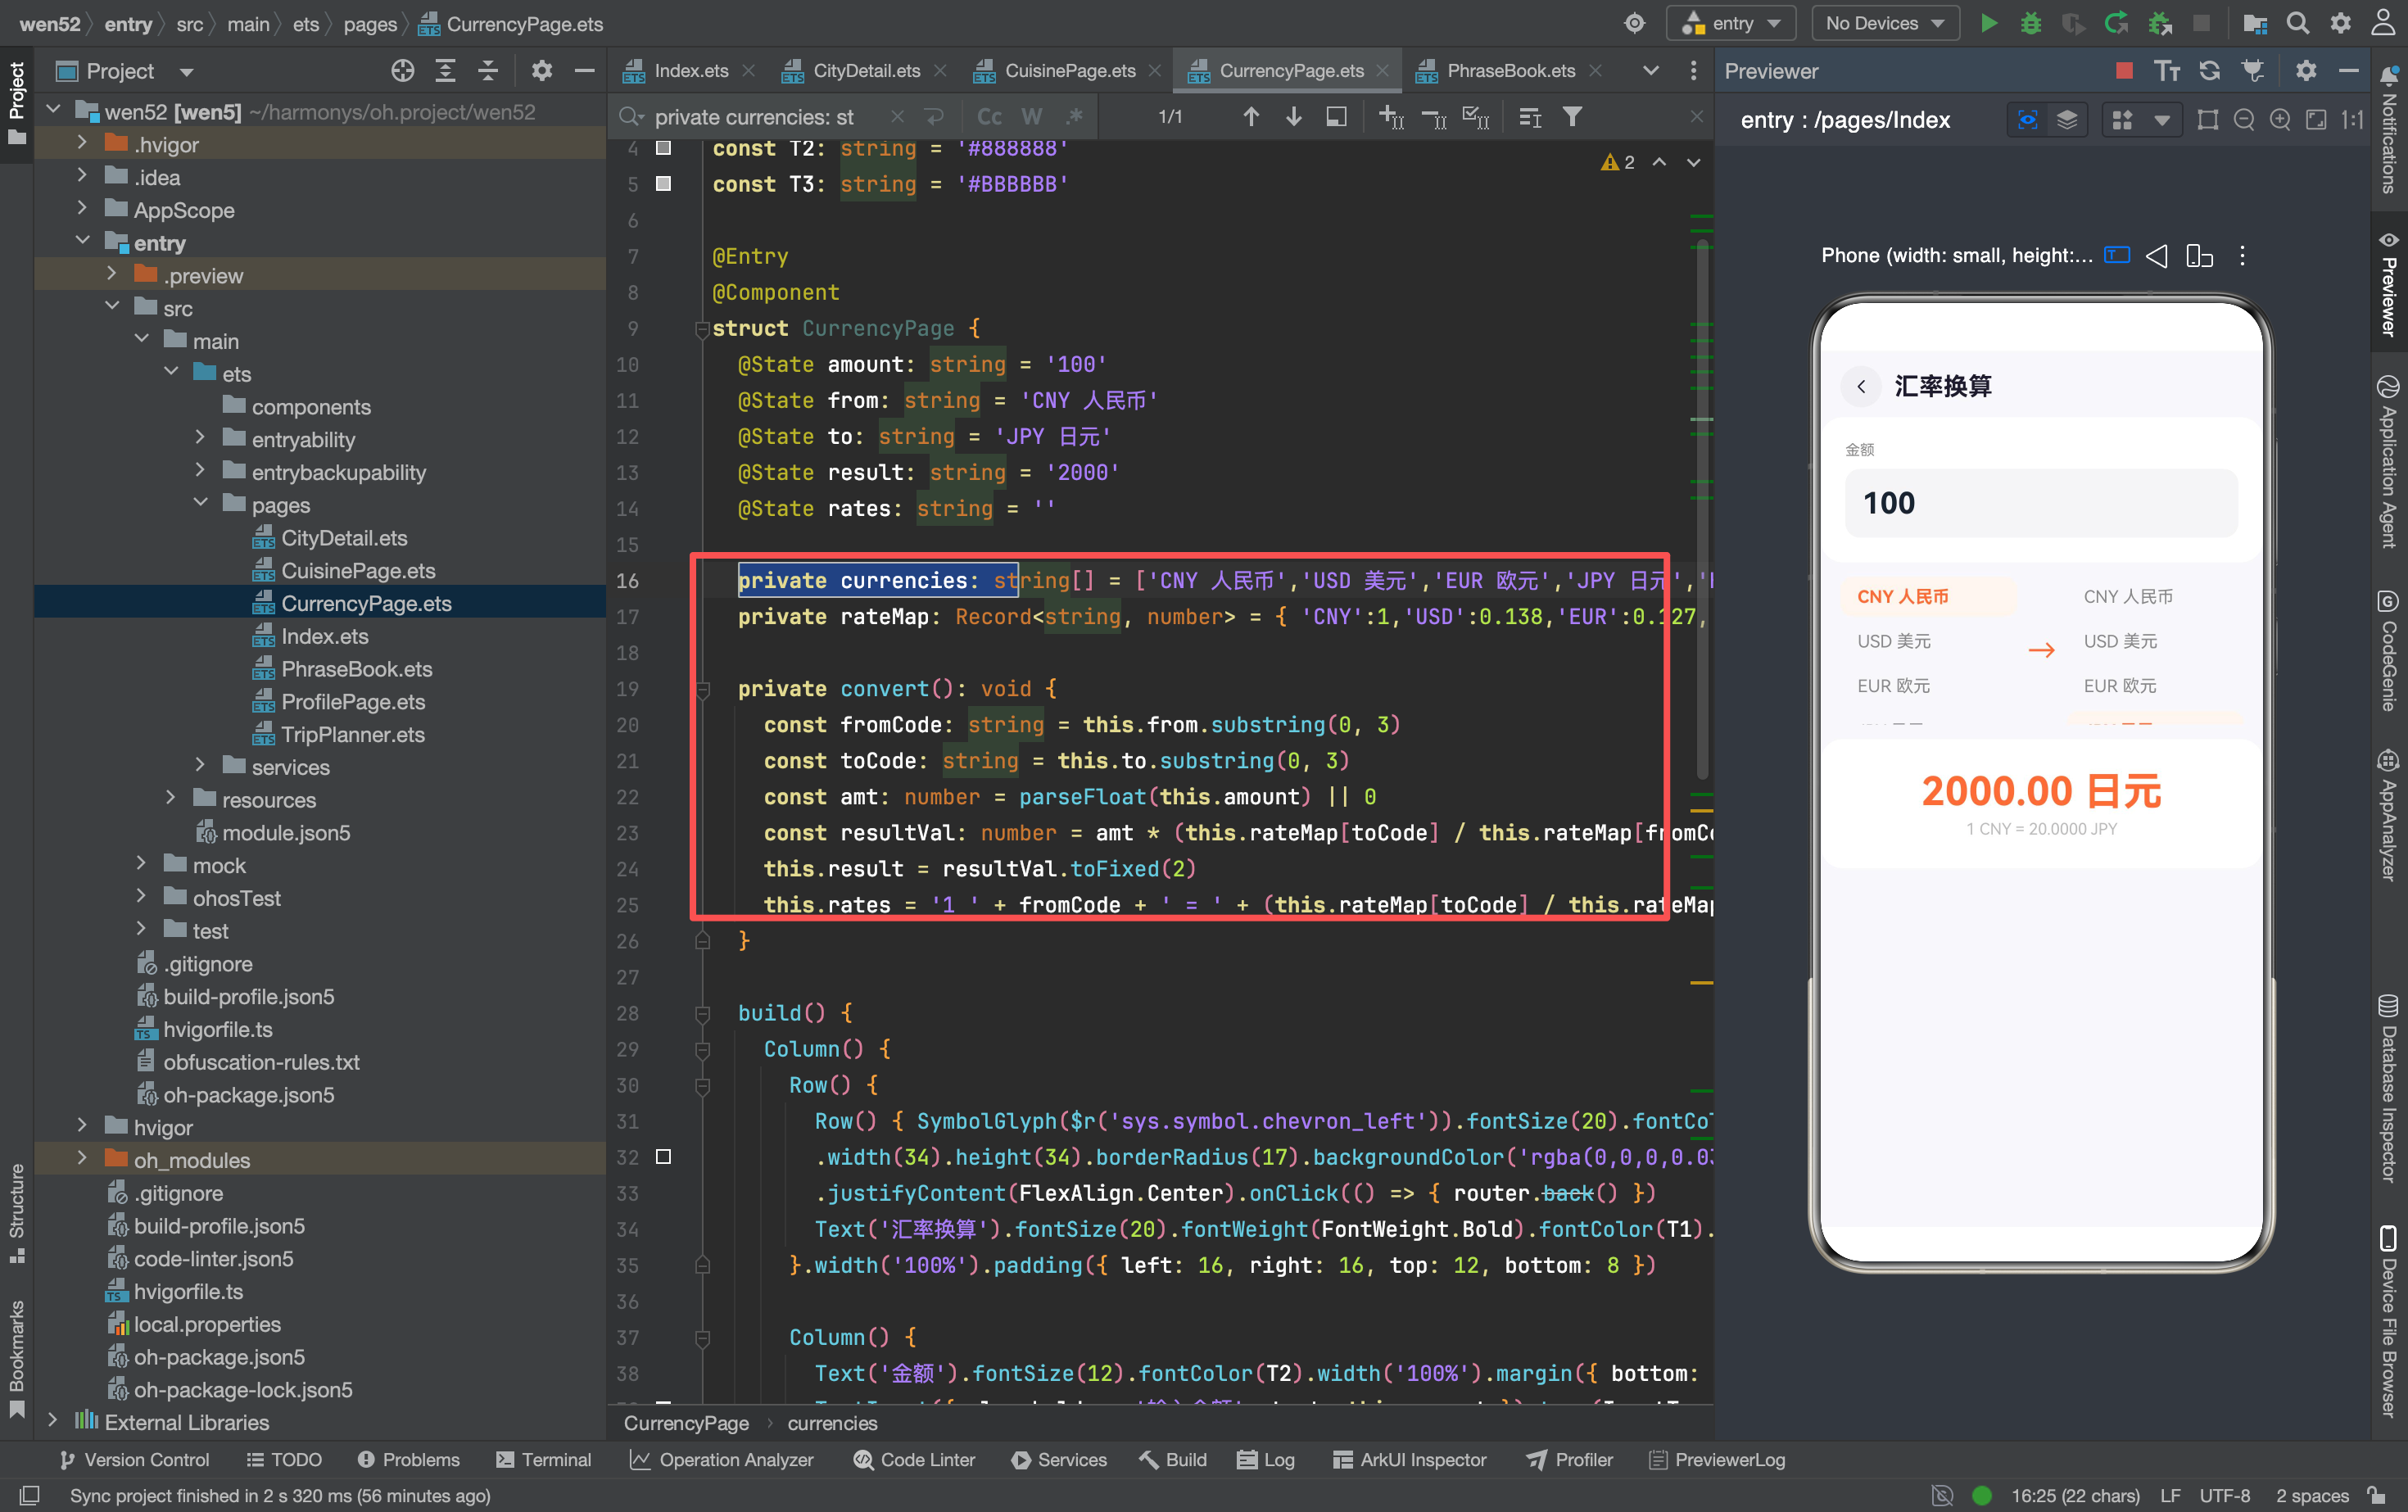Toggle multi-device profile preview grid
The height and width of the screenshot is (1512, 2408).
point(2122,120)
